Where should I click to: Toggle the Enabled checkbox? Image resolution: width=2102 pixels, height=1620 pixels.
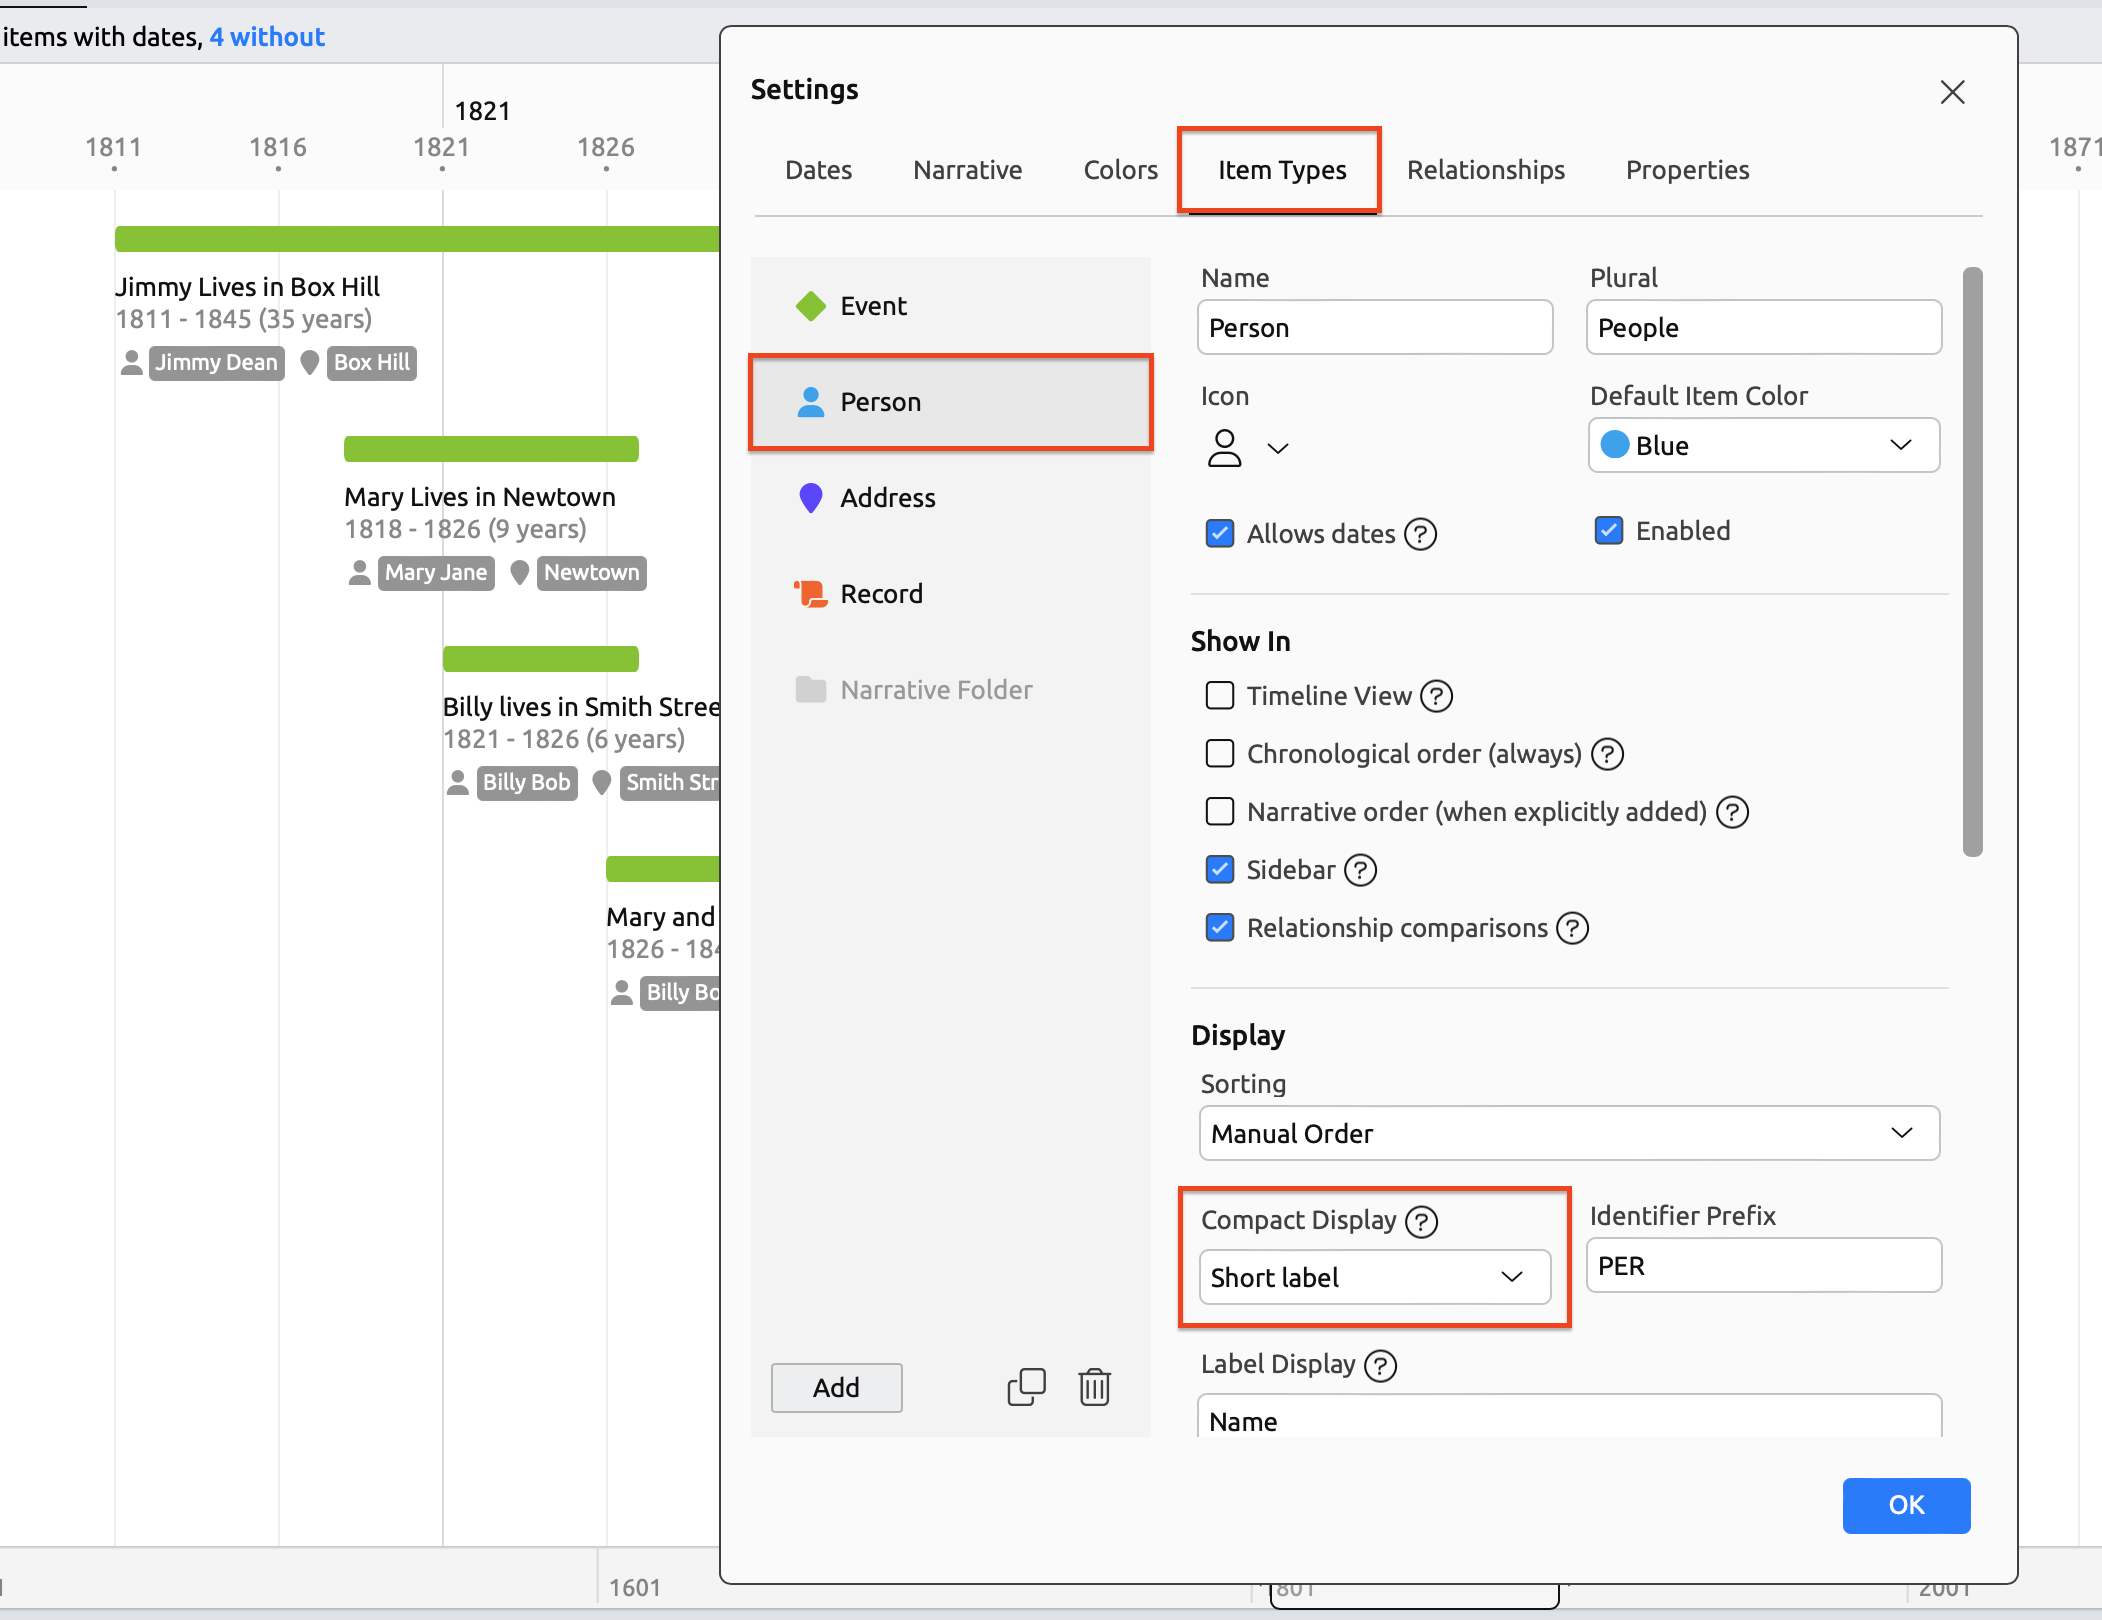[x=1609, y=531]
